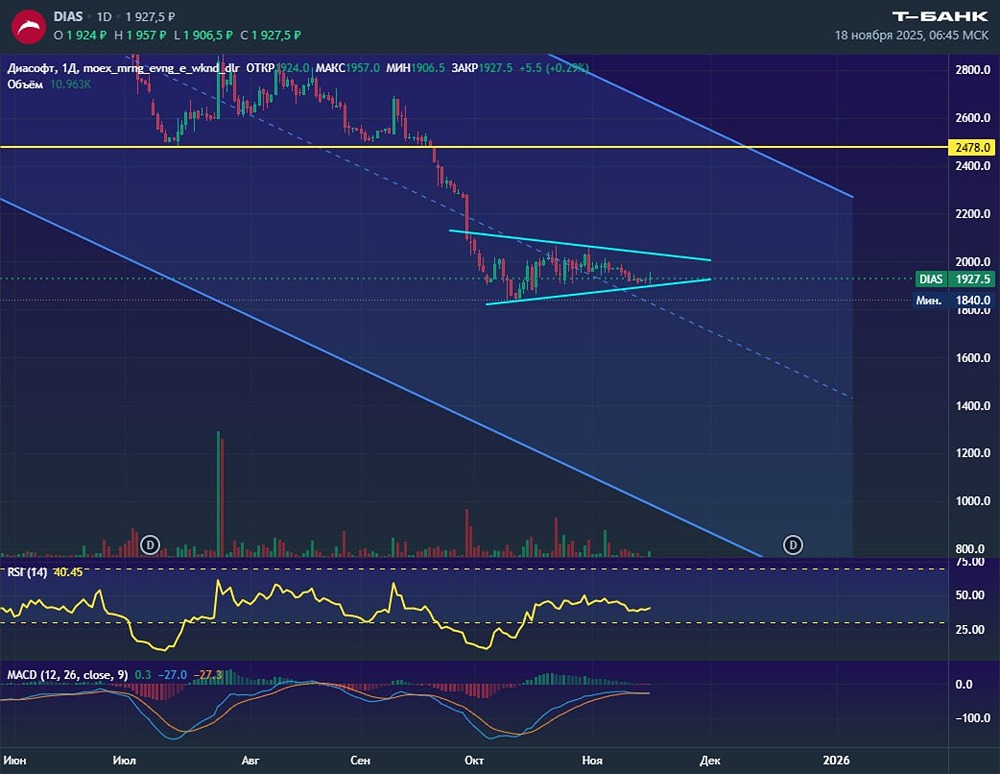Click the Сен label on time axis
1000x774 pixels.
click(x=360, y=760)
